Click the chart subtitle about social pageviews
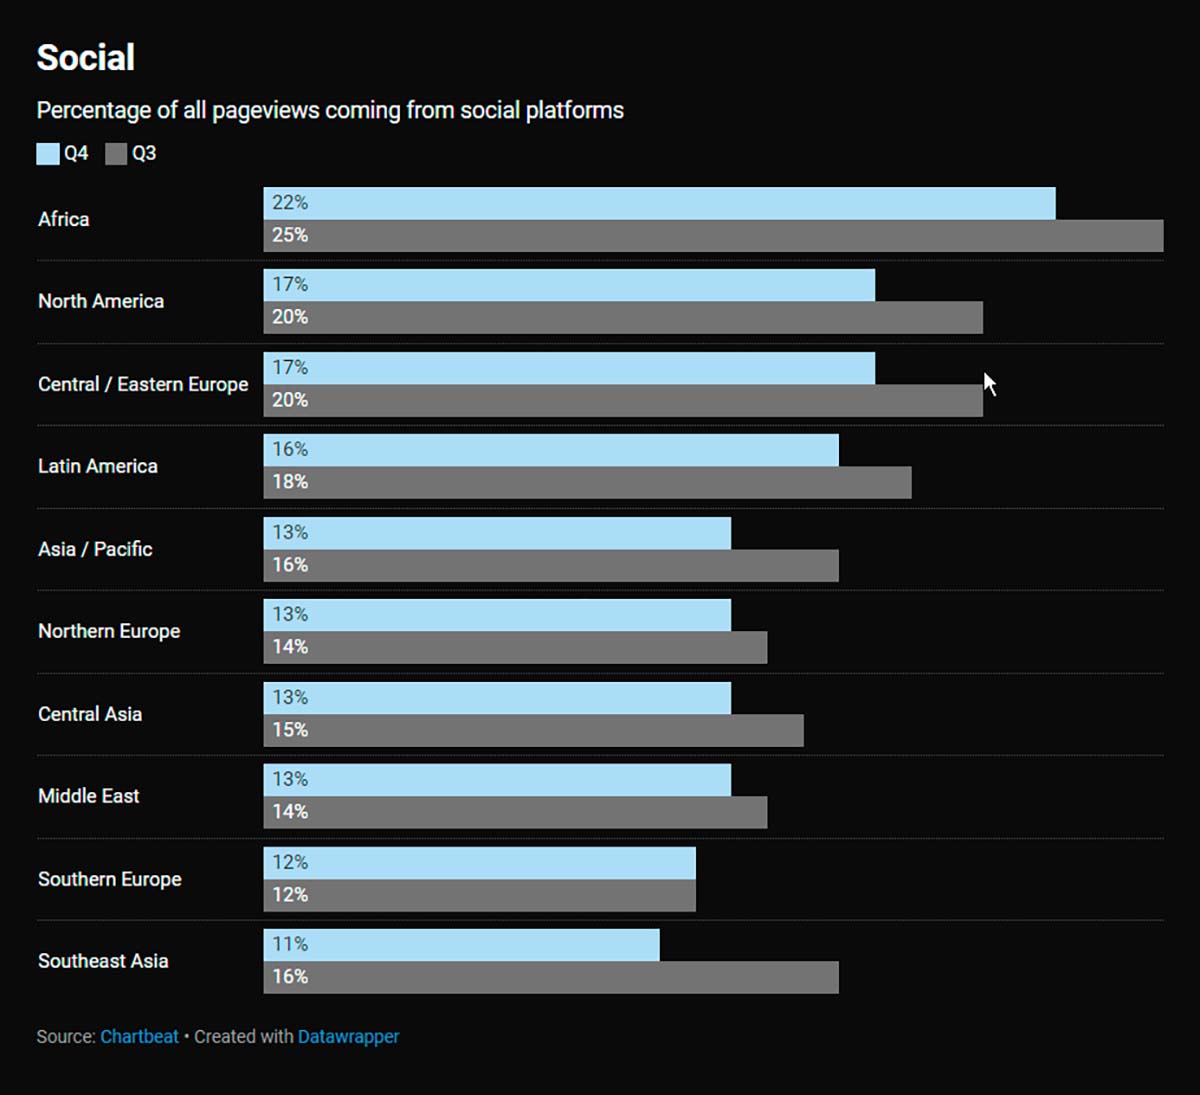This screenshot has width=1200, height=1095. (x=330, y=110)
